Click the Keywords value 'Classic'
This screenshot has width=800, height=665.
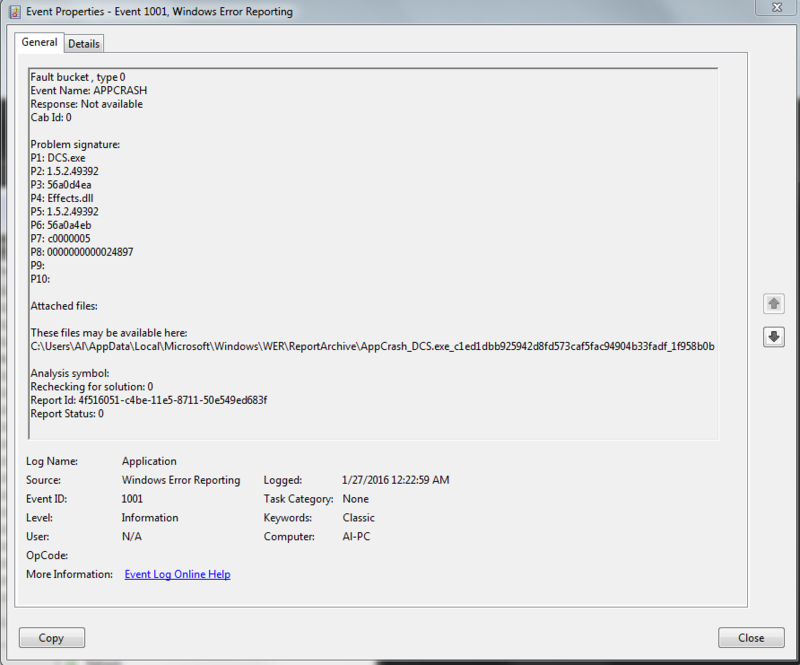pyautogui.click(x=358, y=518)
